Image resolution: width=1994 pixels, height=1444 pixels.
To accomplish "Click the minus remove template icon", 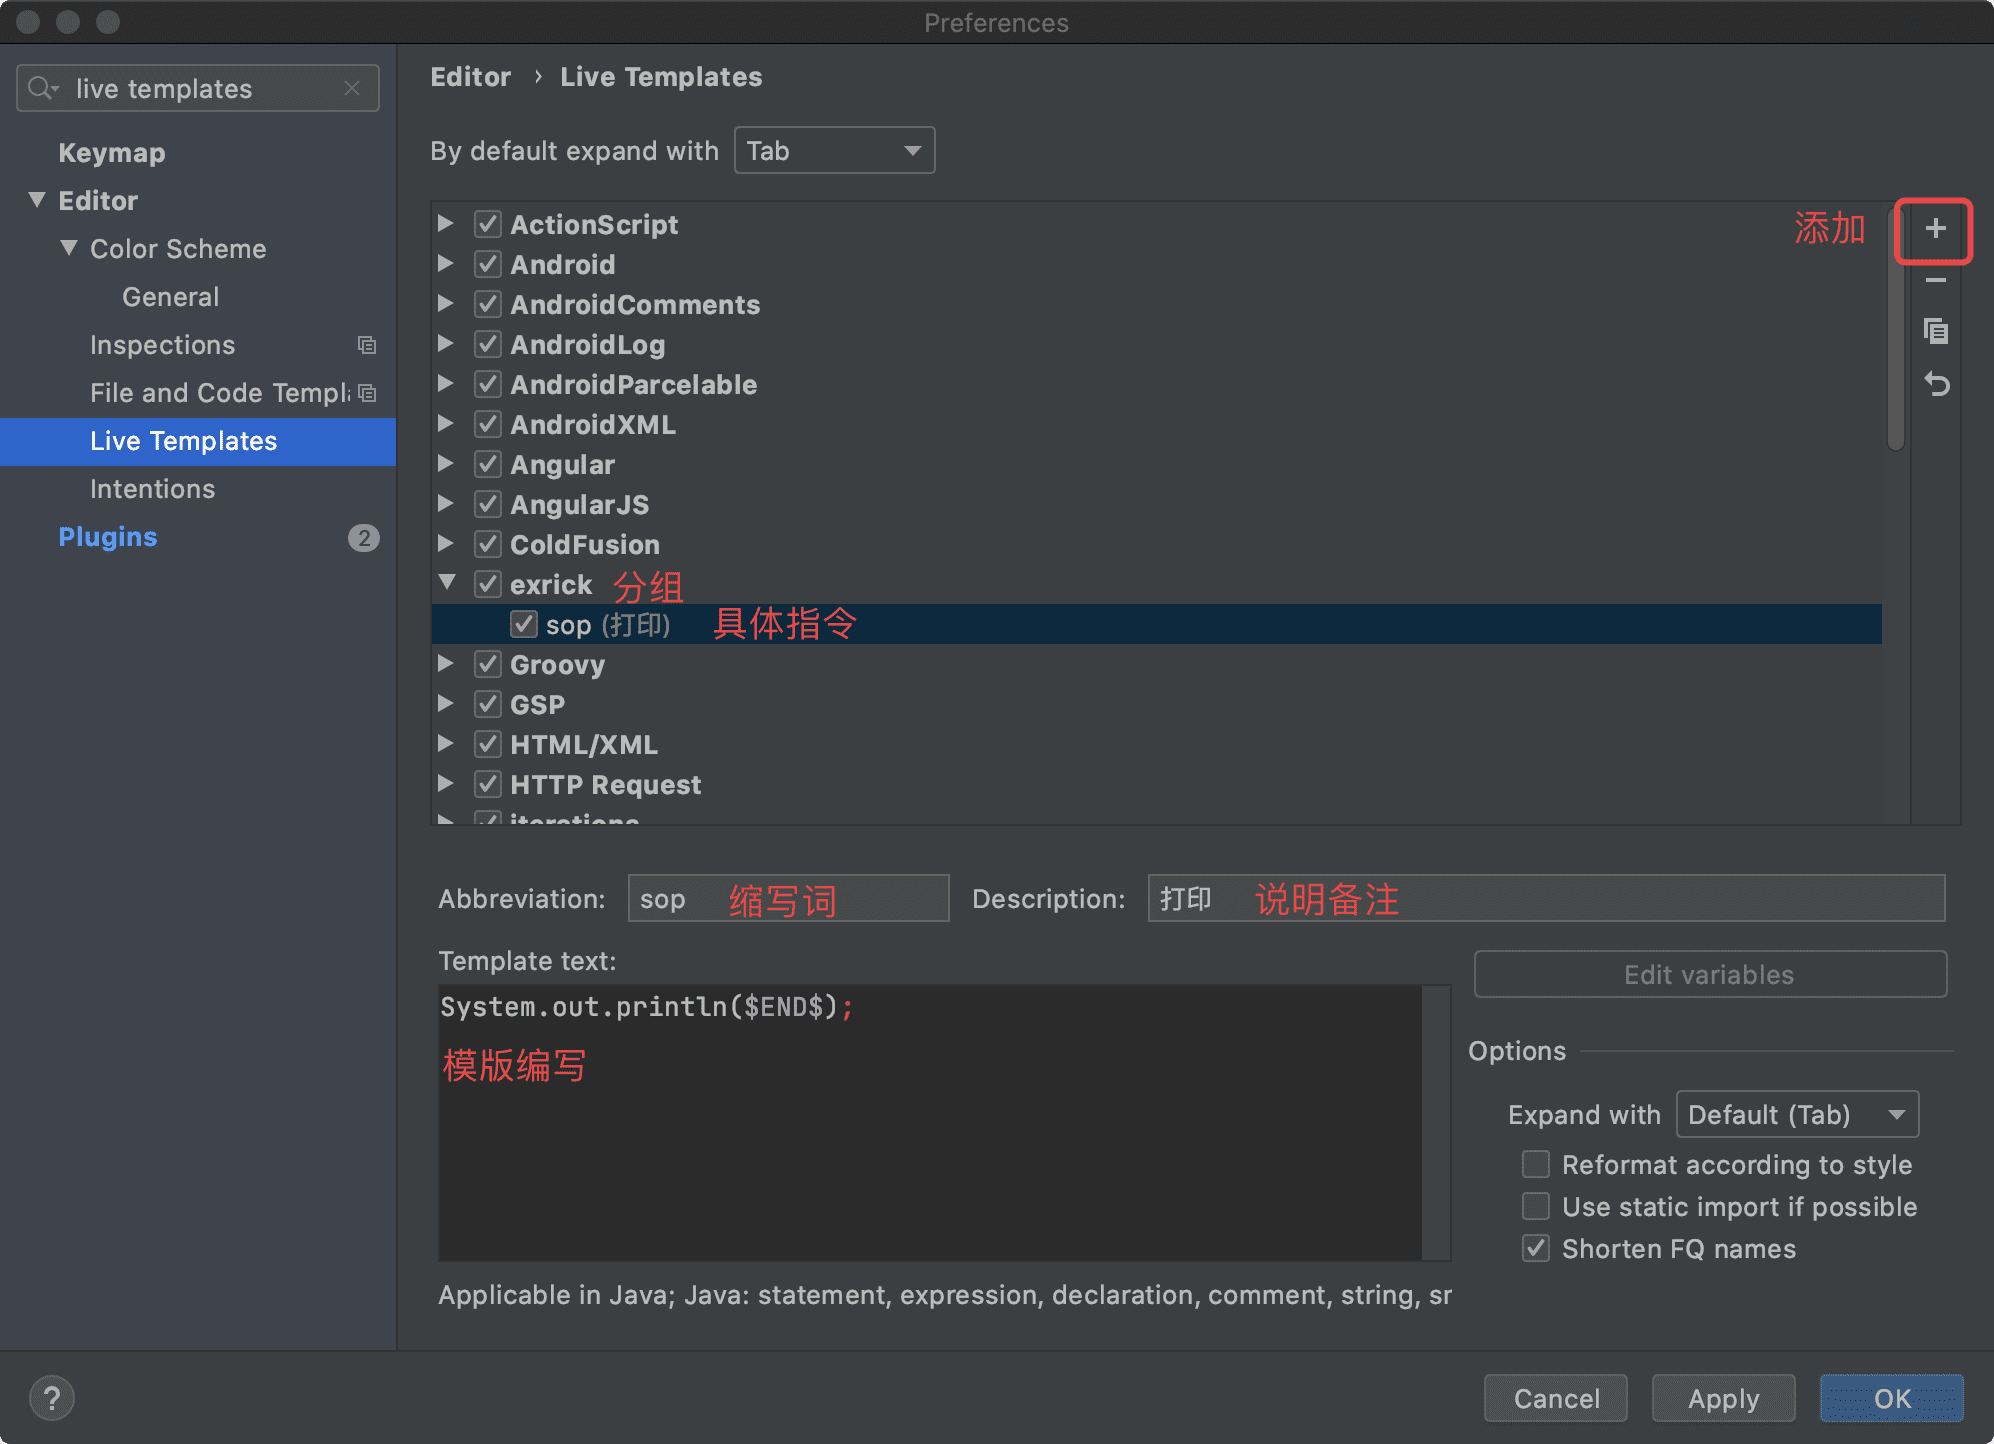I will tap(1935, 281).
